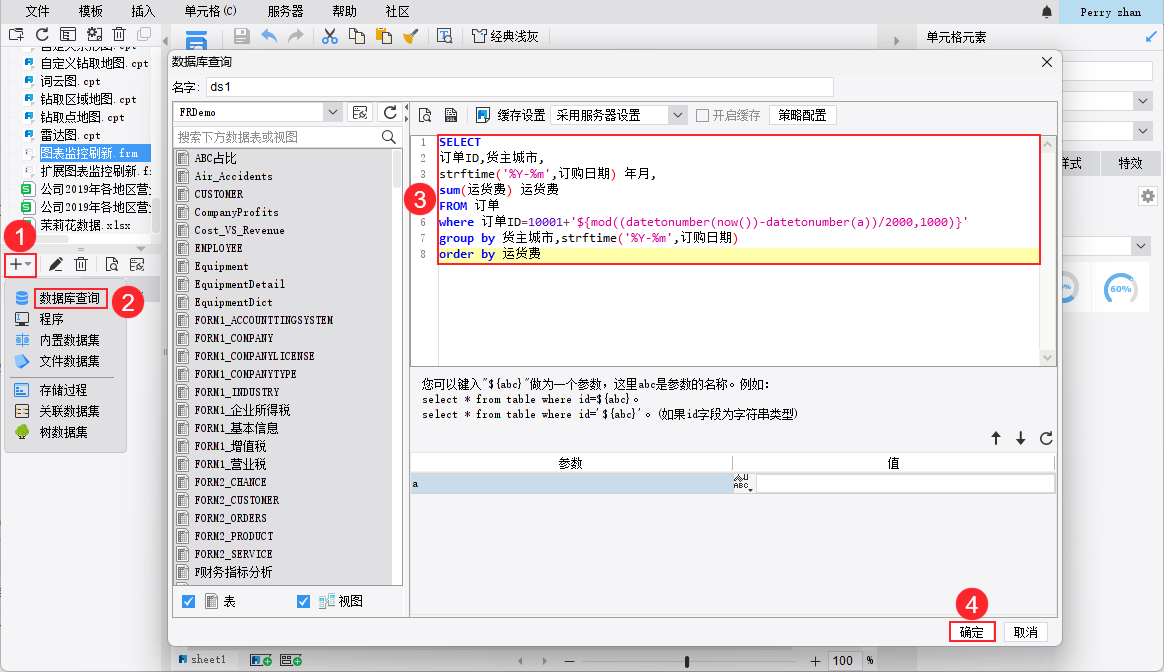Click the paste clipboard icon
This screenshot has height=672, width=1164.
click(384, 36)
